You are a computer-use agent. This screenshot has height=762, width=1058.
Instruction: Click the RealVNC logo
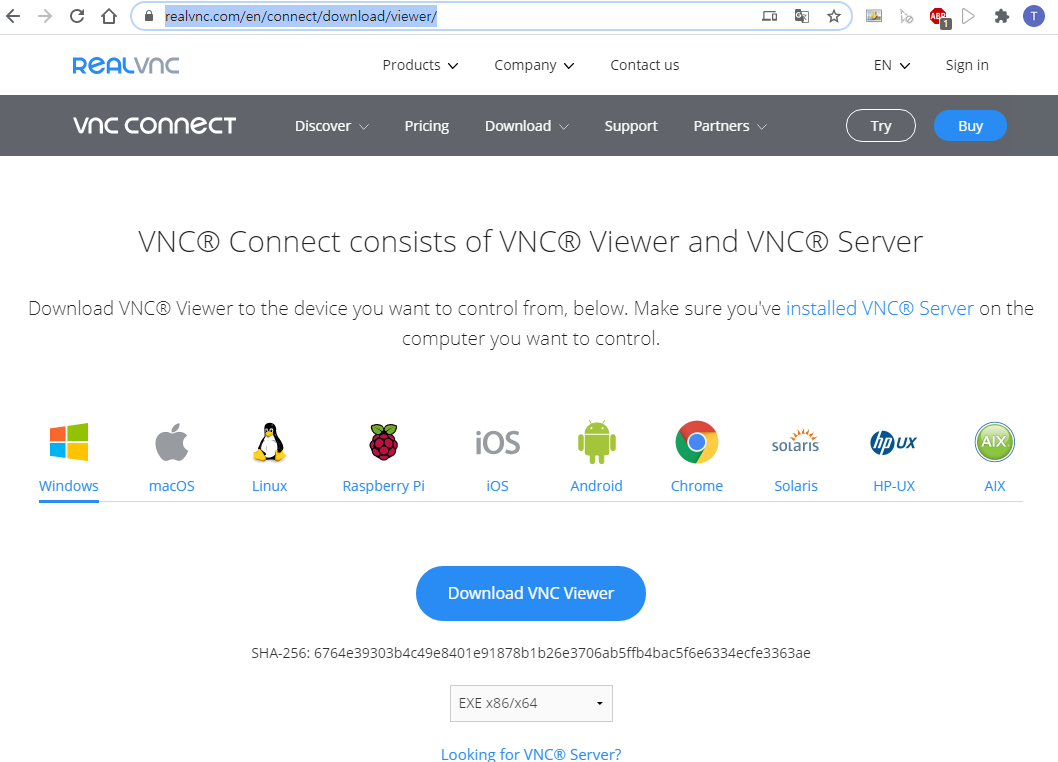click(126, 65)
